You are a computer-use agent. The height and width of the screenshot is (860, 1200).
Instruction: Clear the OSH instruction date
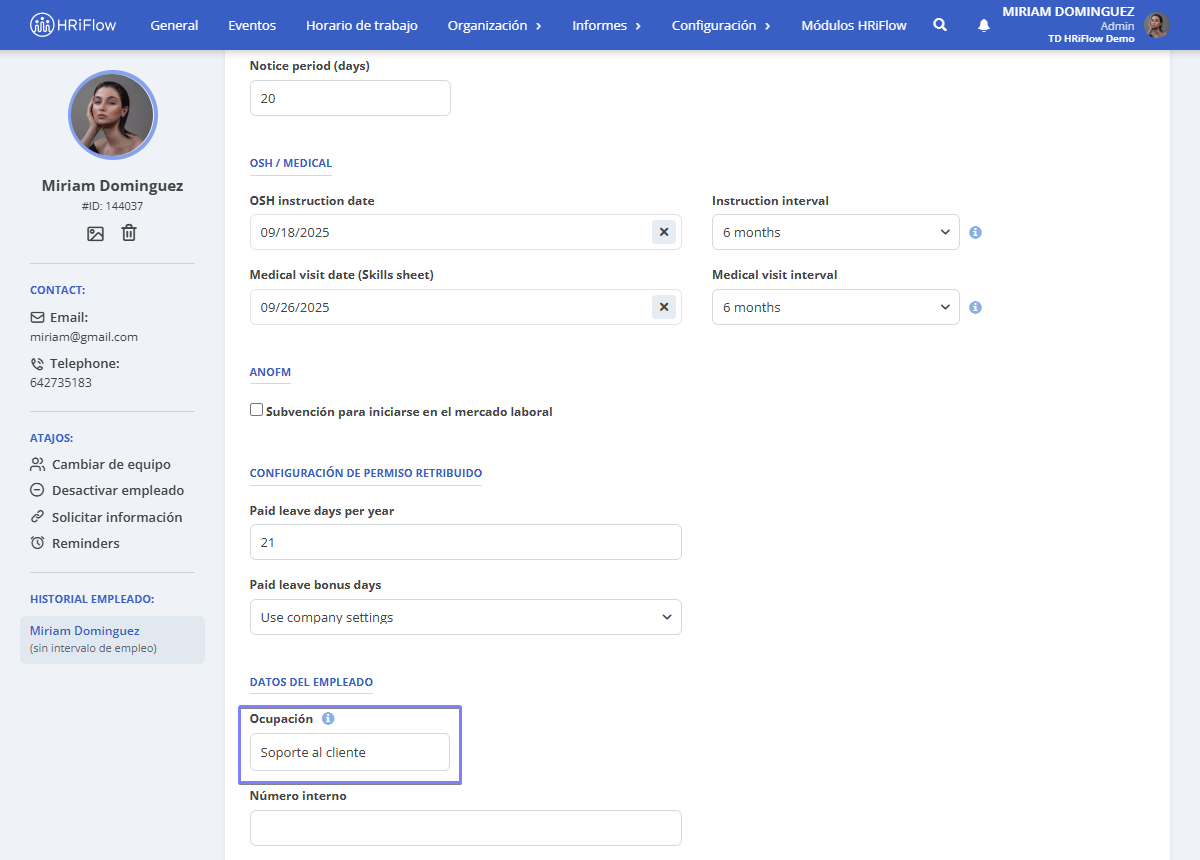(664, 232)
